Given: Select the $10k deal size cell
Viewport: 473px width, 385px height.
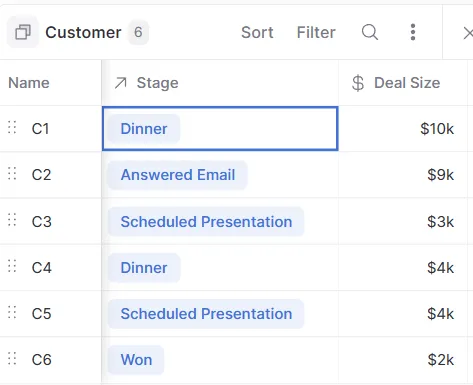Looking at the screenshot, I should coord(403,129).
